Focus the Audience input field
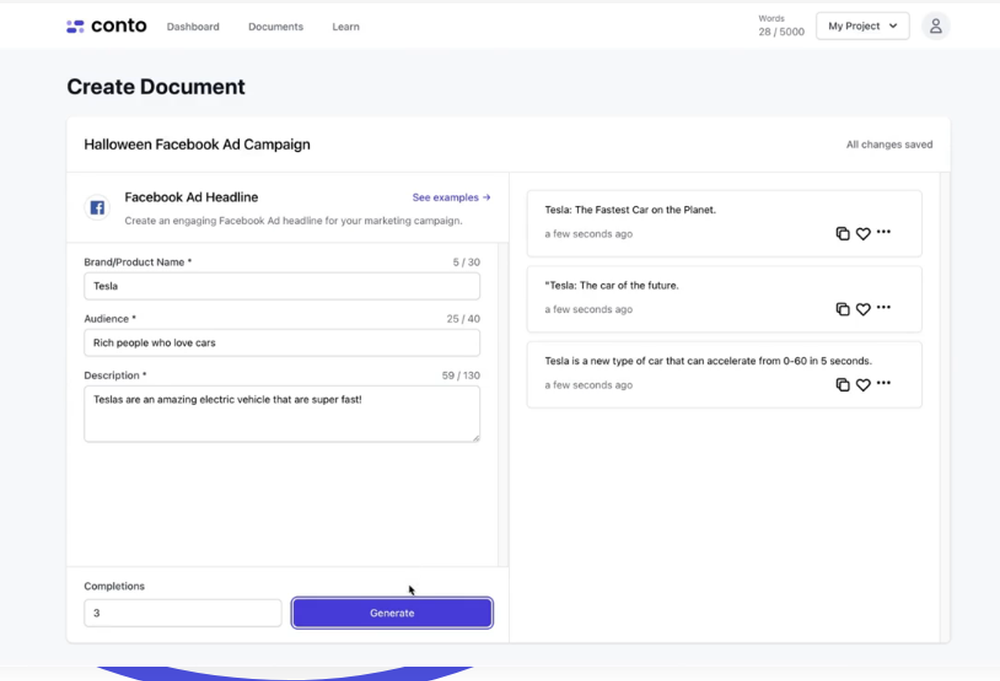The width and height of the screenshot is (1000, 681). [282, 343]
